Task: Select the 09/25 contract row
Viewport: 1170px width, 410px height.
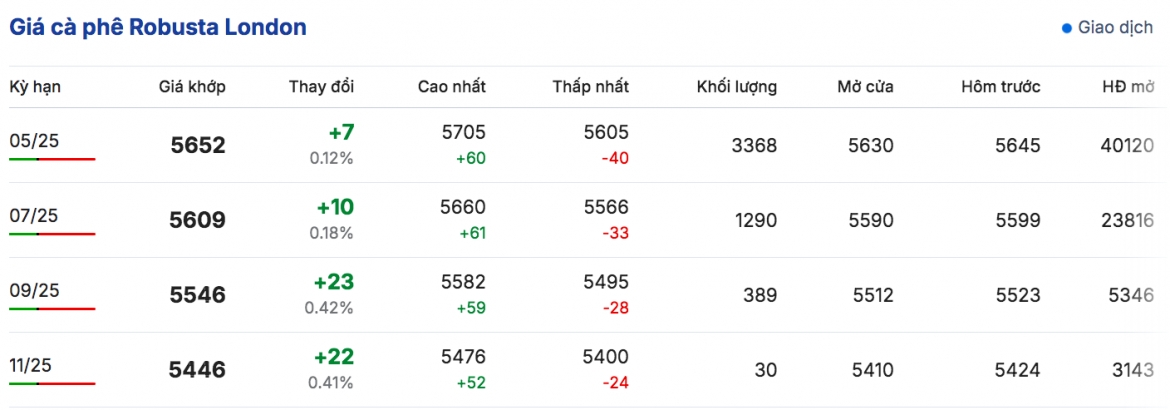Action: 585,295
